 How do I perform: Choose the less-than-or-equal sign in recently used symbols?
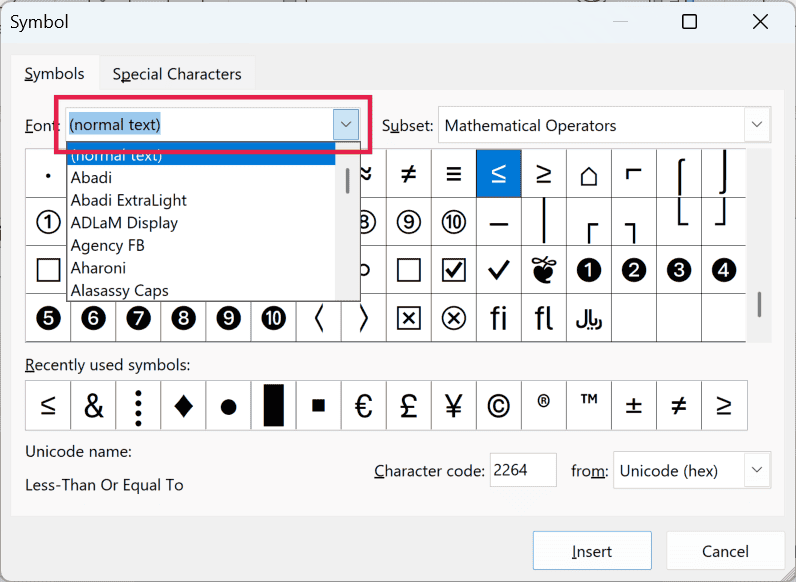coord(48,405)
